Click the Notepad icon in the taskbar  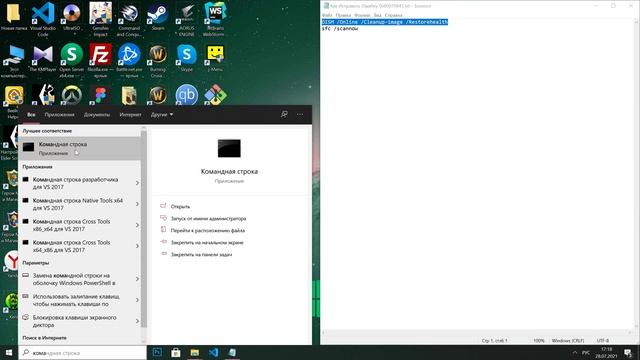[232, 353]
